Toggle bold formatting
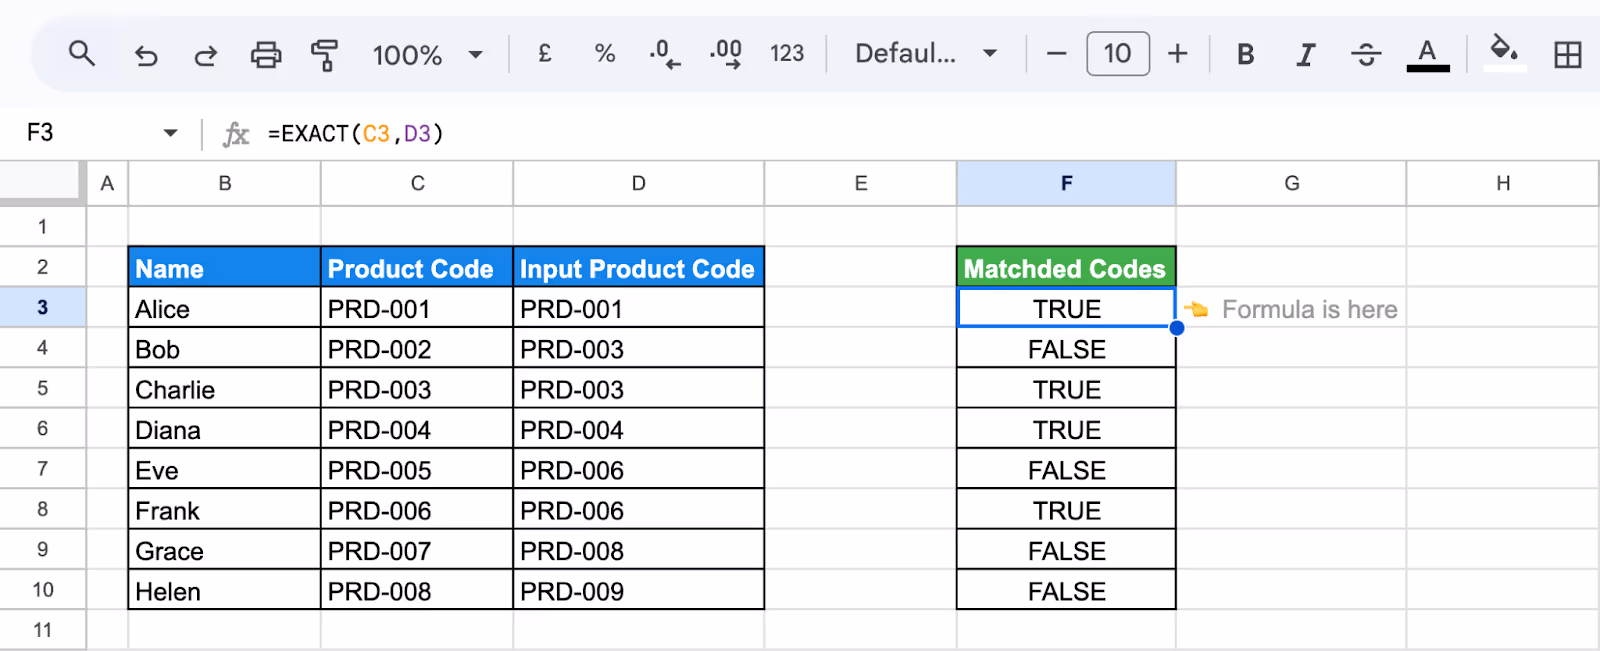This screenshot has width=1600, height=651. pos(1245,54)
